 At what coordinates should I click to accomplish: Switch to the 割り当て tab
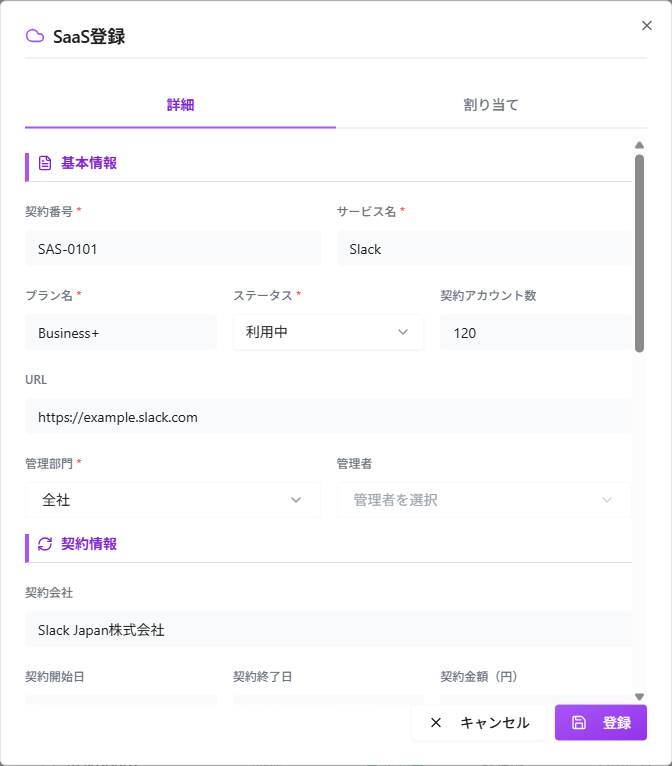pyautogui.click(x=491, y=105)
